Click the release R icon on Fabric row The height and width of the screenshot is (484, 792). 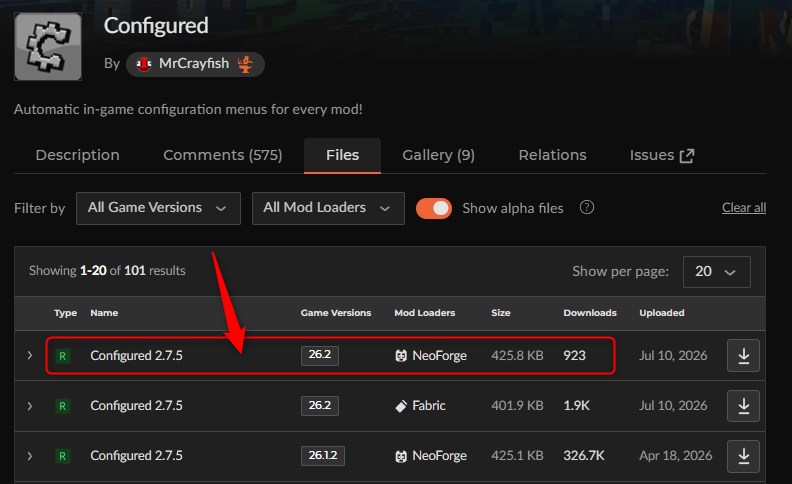click(63, 406)
